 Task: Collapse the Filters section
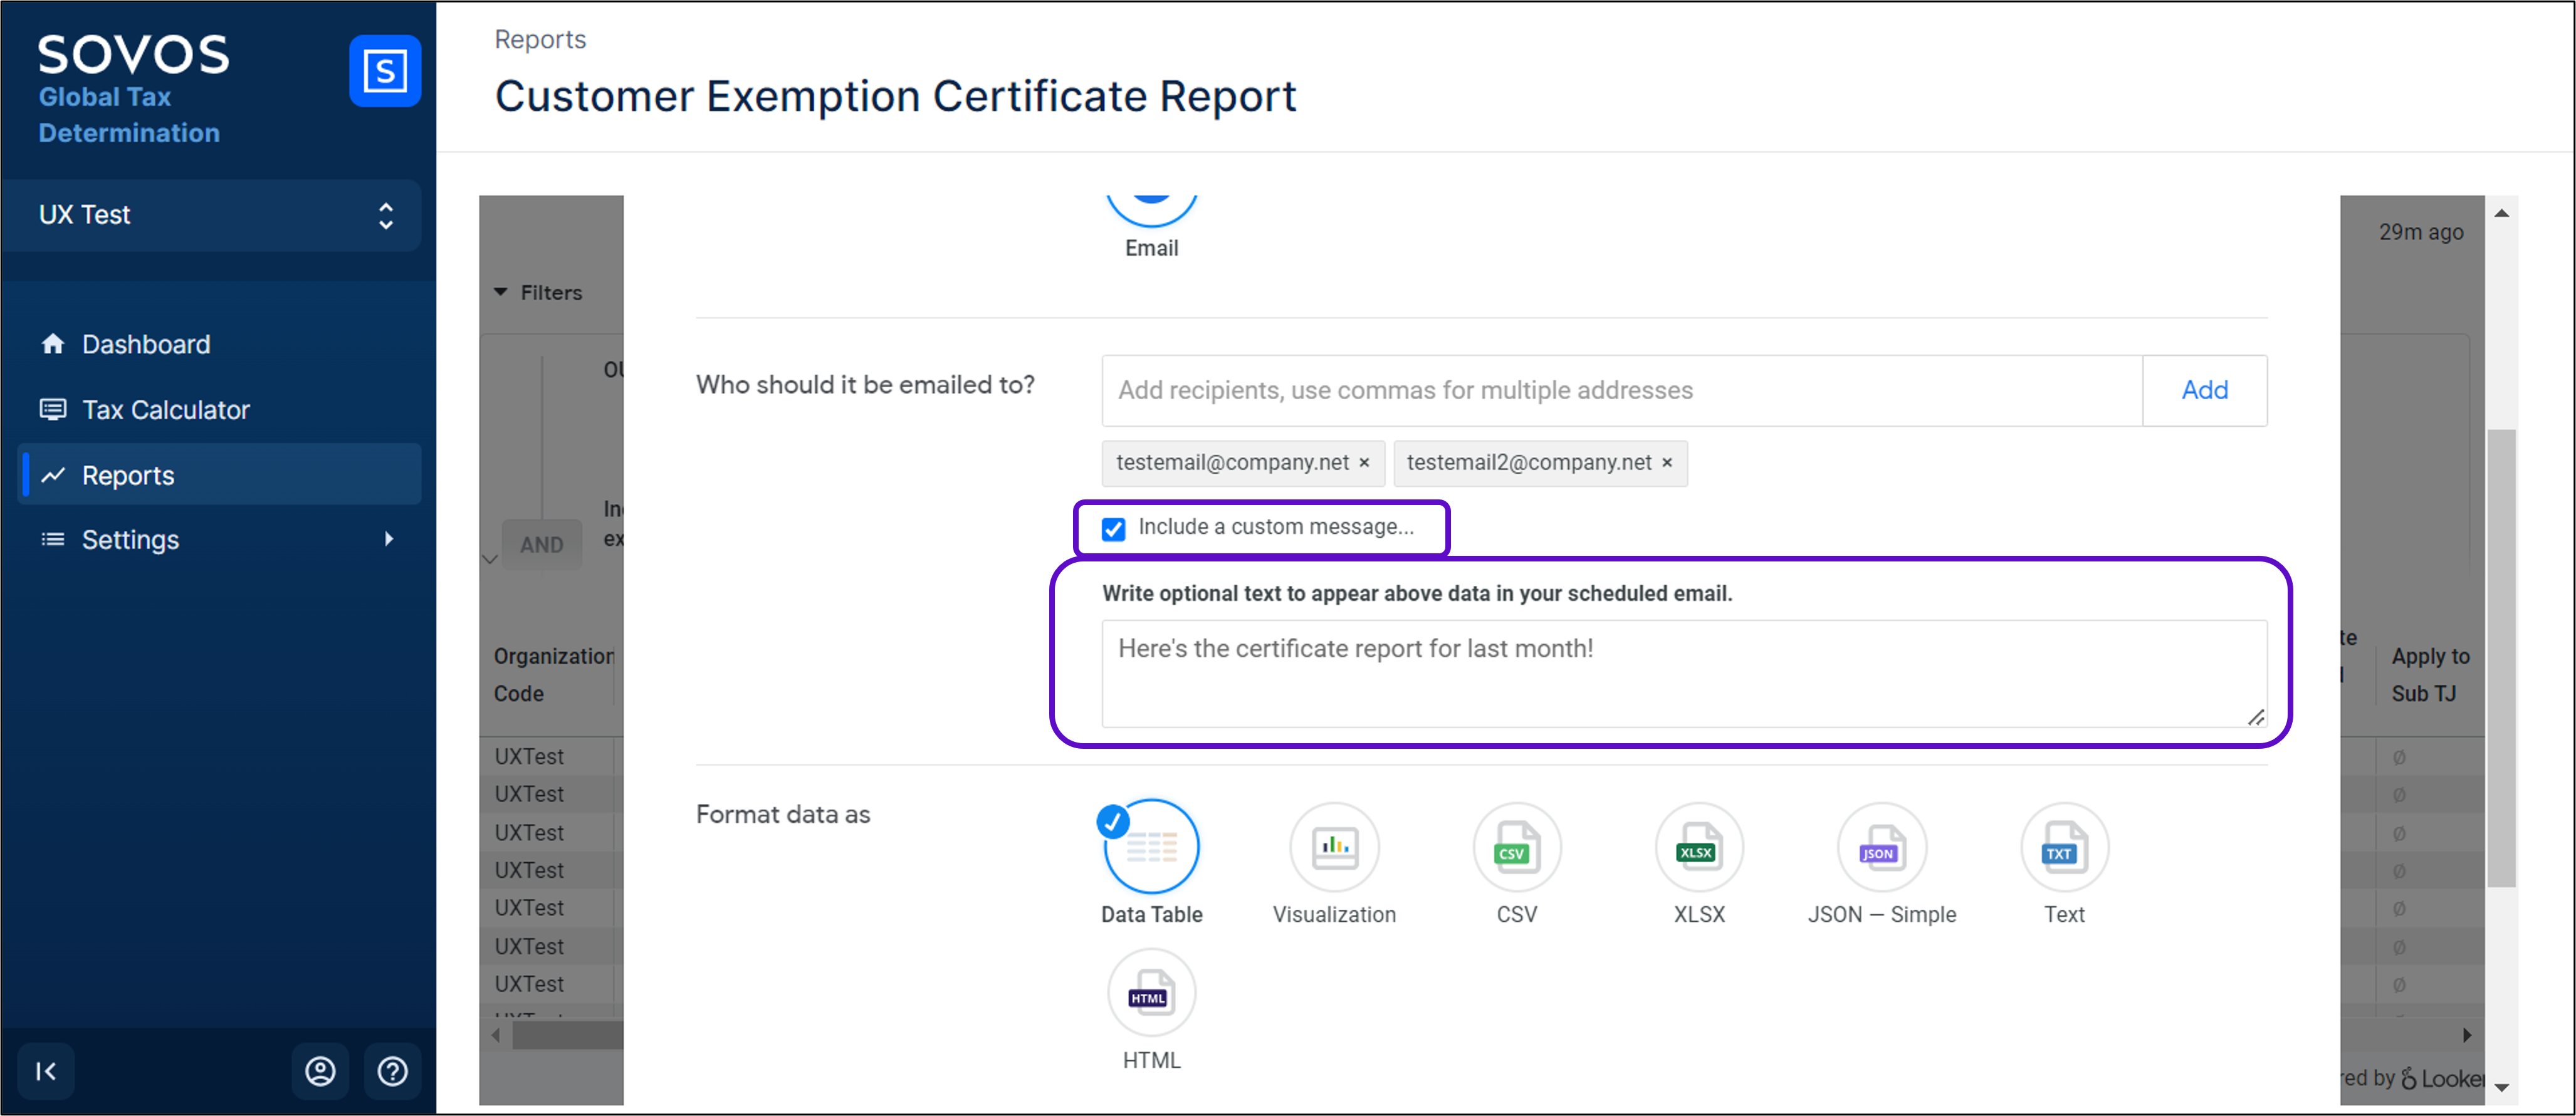click(501, 292)
